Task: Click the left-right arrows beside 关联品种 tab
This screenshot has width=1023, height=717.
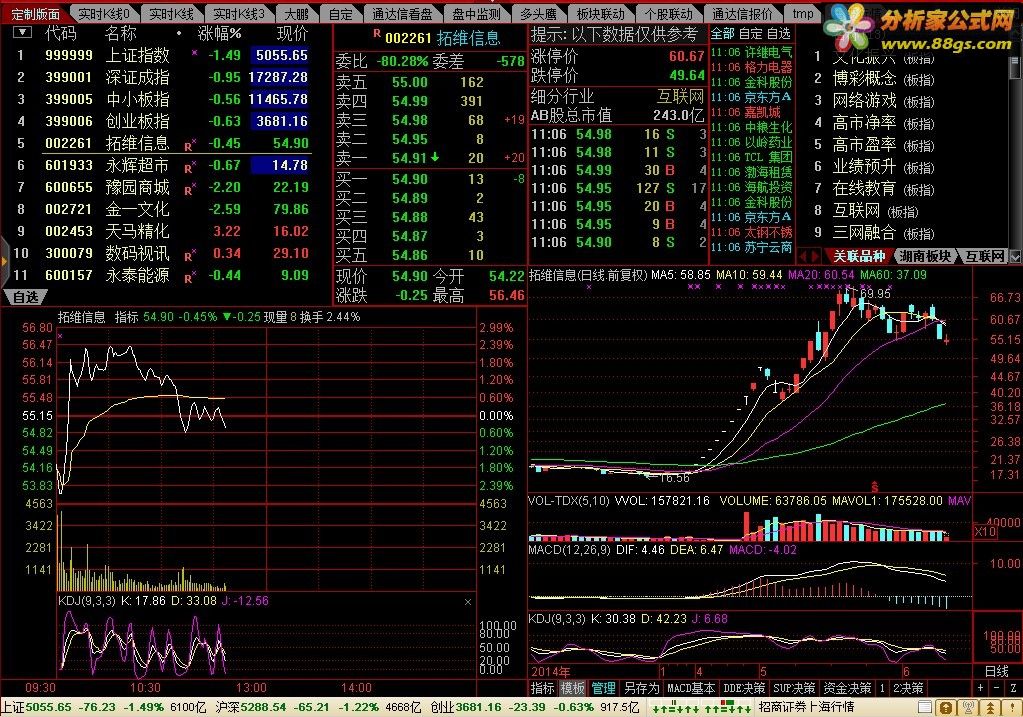Action: click(809, 256)
